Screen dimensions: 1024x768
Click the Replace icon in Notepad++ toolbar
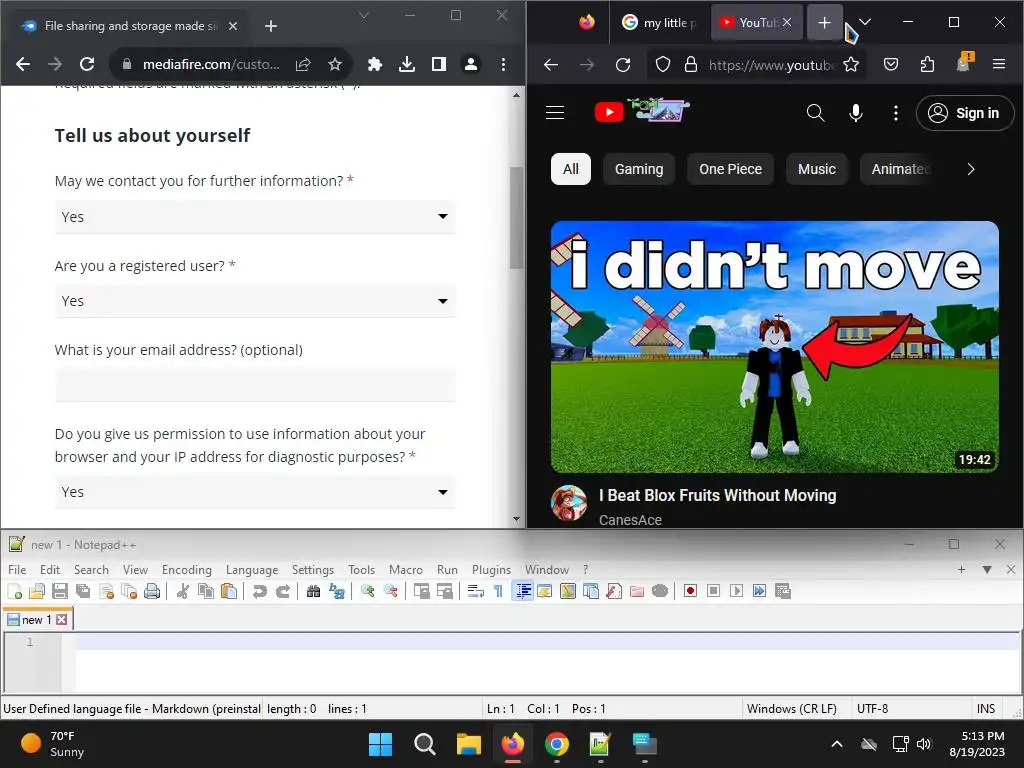[337, 592]
